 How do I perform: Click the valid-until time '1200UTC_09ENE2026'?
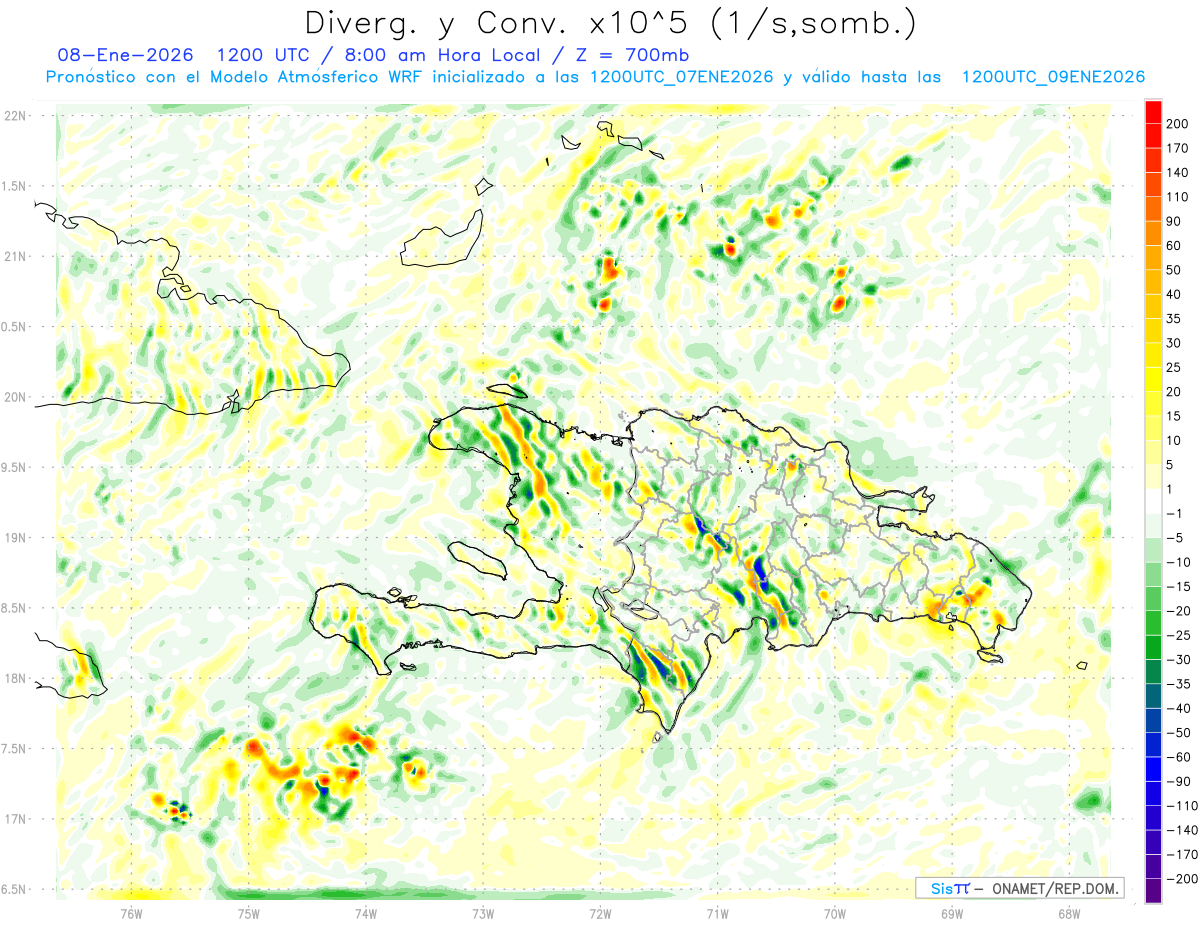1053,77
